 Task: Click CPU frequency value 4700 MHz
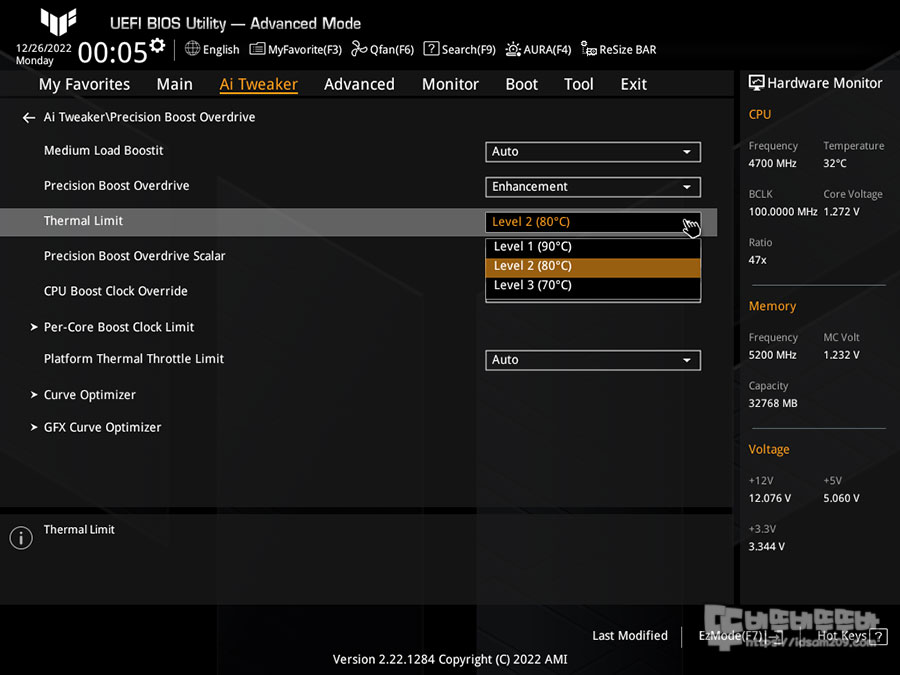[x=772, y=164]
